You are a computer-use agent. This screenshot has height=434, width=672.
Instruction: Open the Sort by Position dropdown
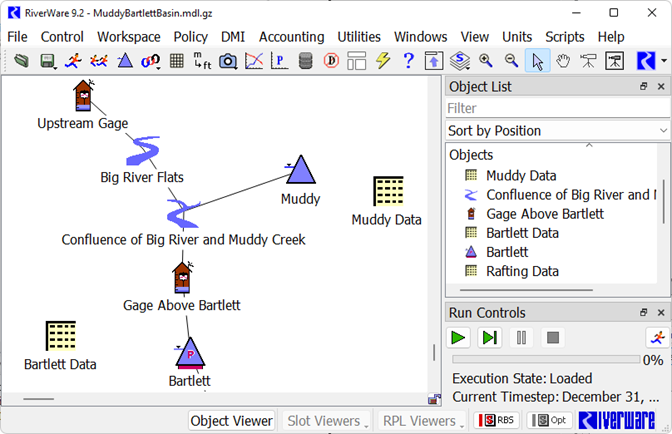557,131
